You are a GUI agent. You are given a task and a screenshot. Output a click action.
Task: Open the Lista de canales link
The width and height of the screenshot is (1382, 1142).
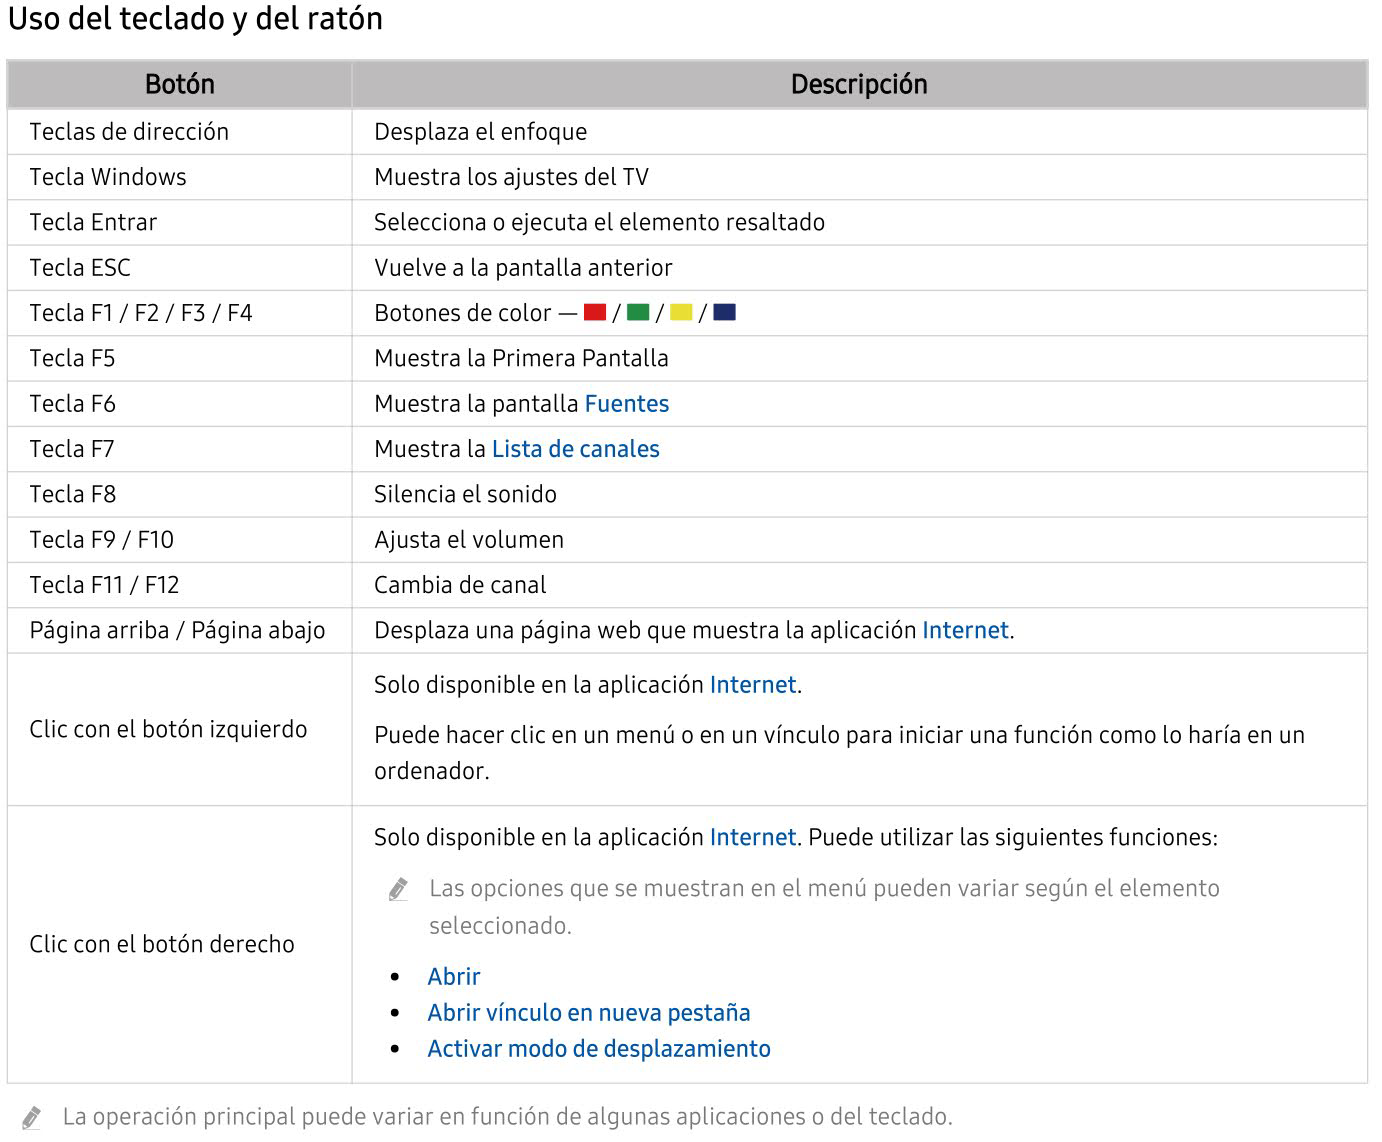(x=575, y=449)
